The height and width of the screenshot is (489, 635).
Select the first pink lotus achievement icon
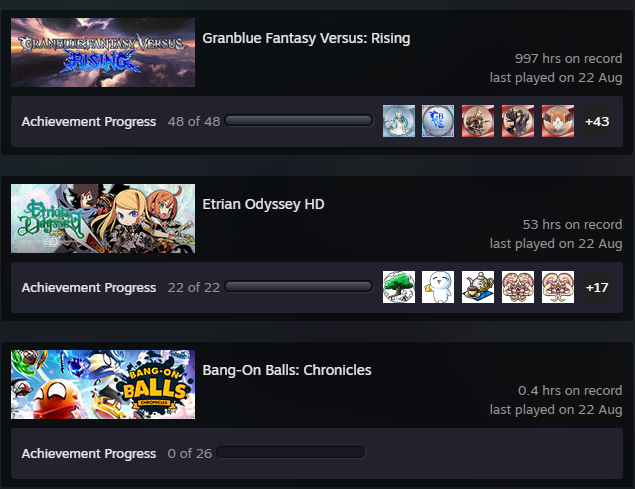coord(518,287)
